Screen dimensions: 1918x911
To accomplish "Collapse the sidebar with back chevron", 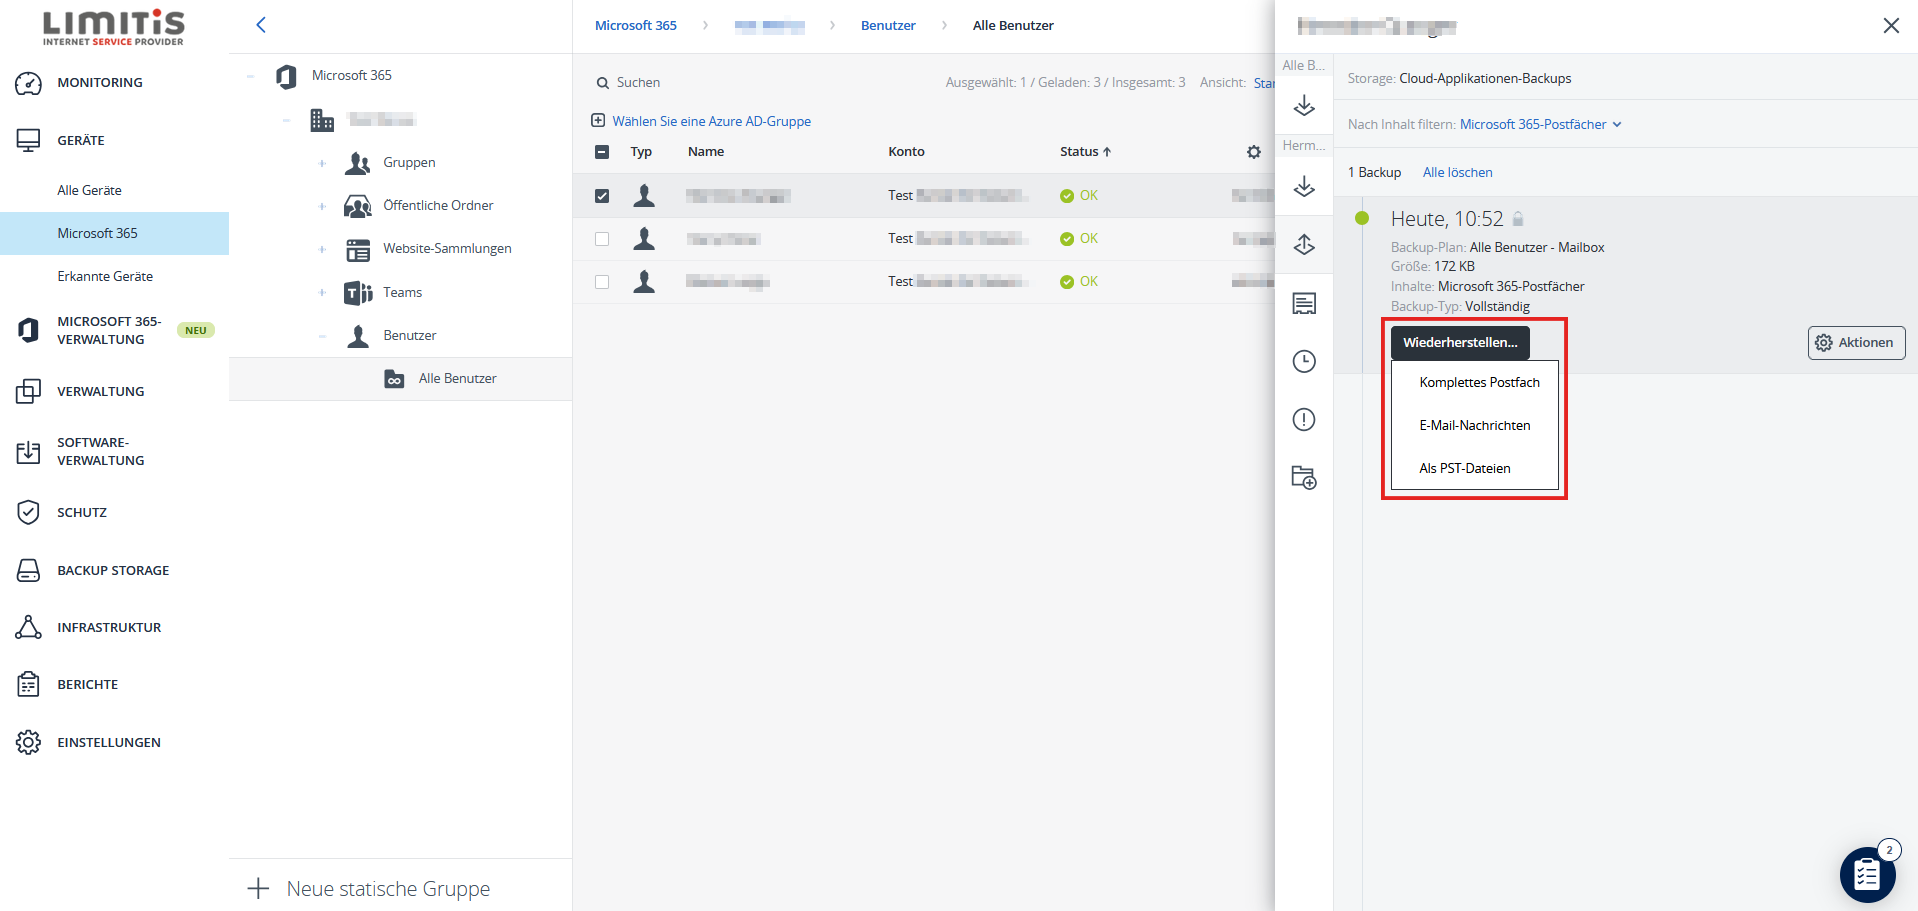I will pyautogui.click(x=261, y=25).
